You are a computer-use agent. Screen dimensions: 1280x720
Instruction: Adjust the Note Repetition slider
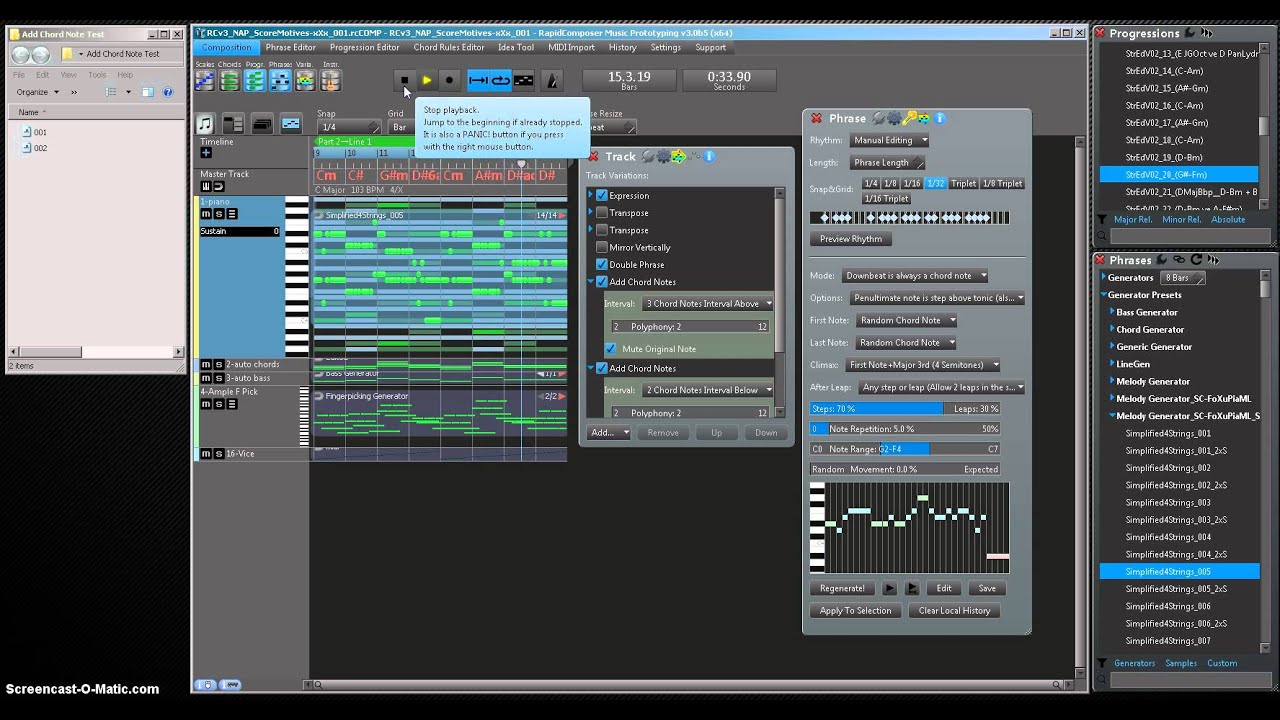point(905,429)
